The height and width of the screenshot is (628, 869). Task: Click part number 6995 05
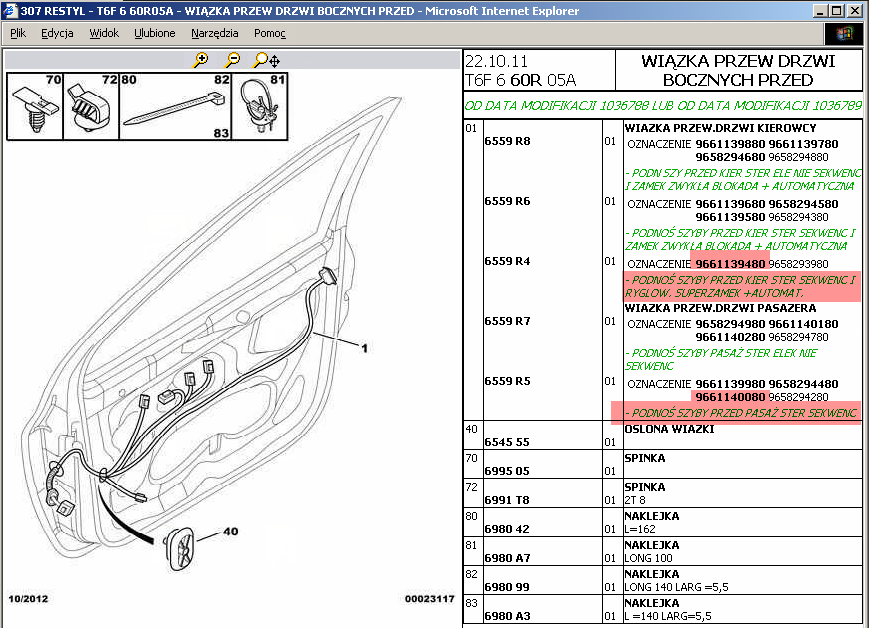pyautogui.click(x=507, y=471)
